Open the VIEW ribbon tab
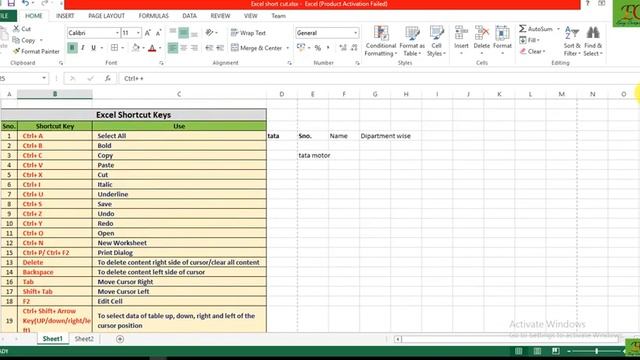Screen dimensions: 640x360 click(x=251, y=16)
